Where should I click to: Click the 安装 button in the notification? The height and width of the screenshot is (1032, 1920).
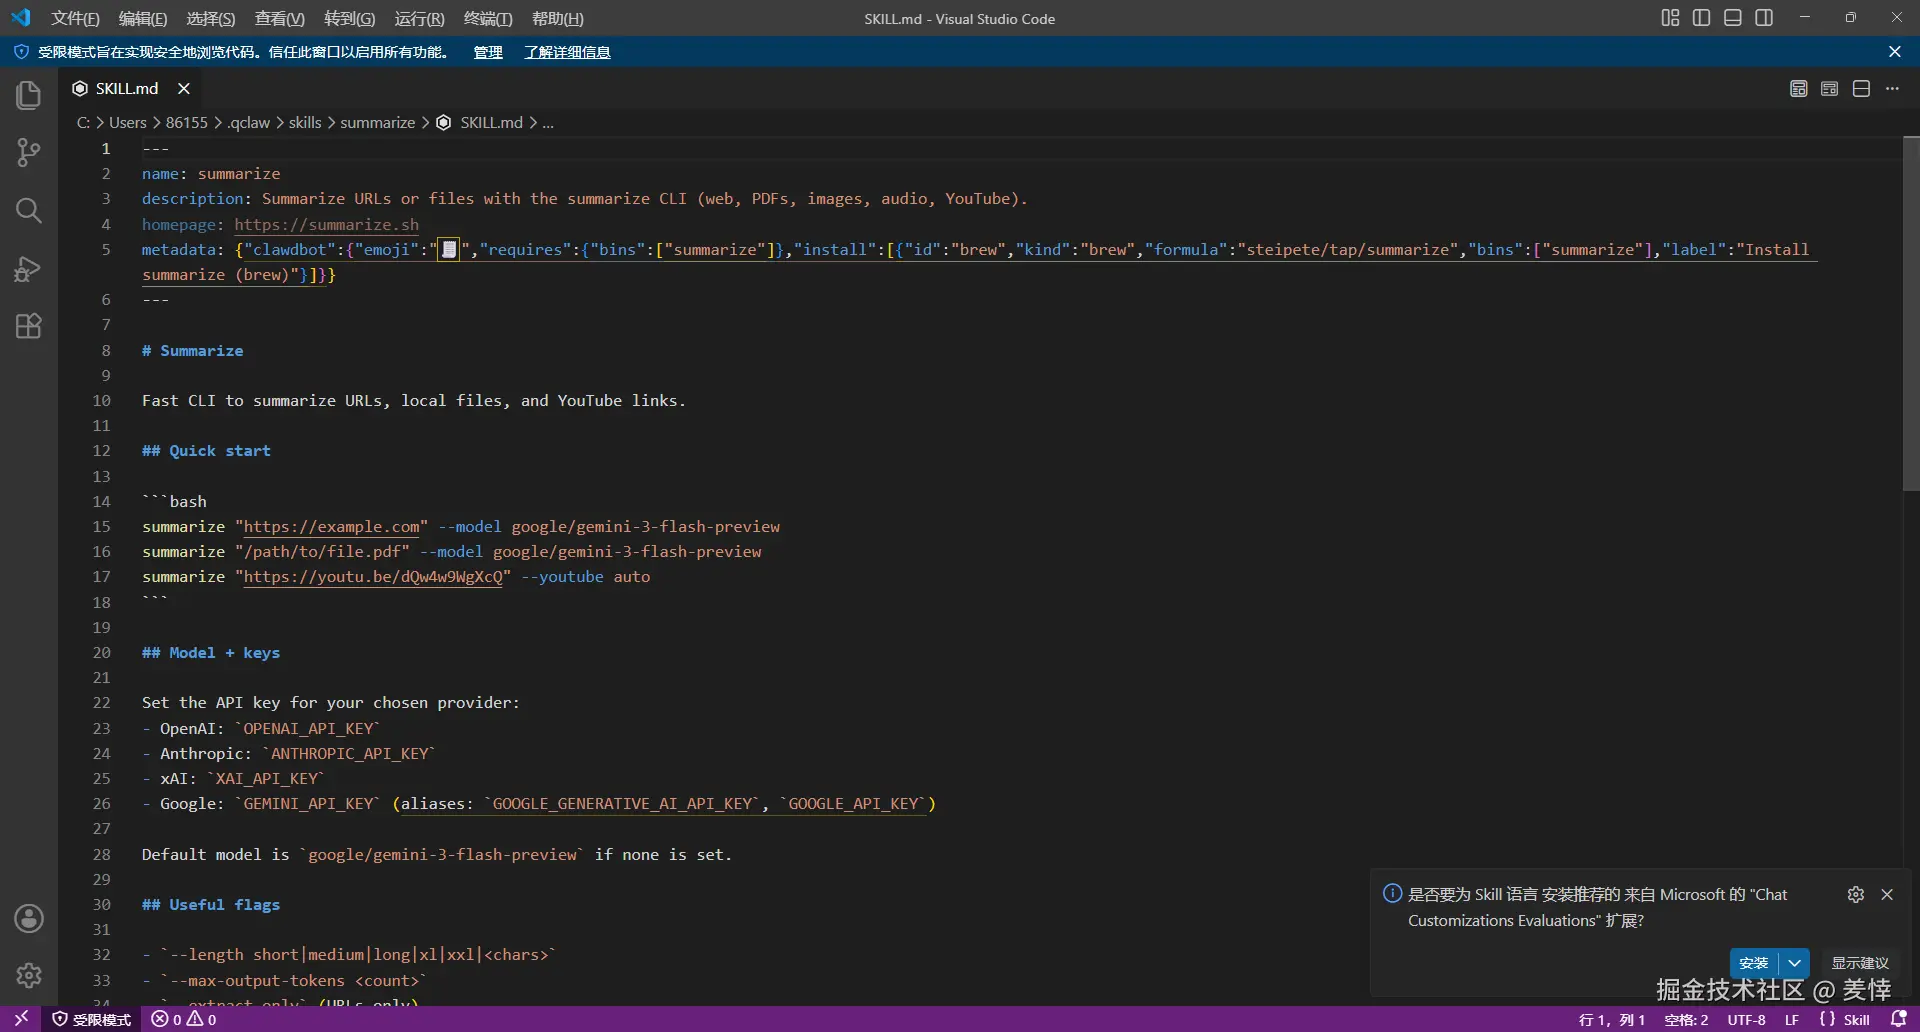[1754, 963]
